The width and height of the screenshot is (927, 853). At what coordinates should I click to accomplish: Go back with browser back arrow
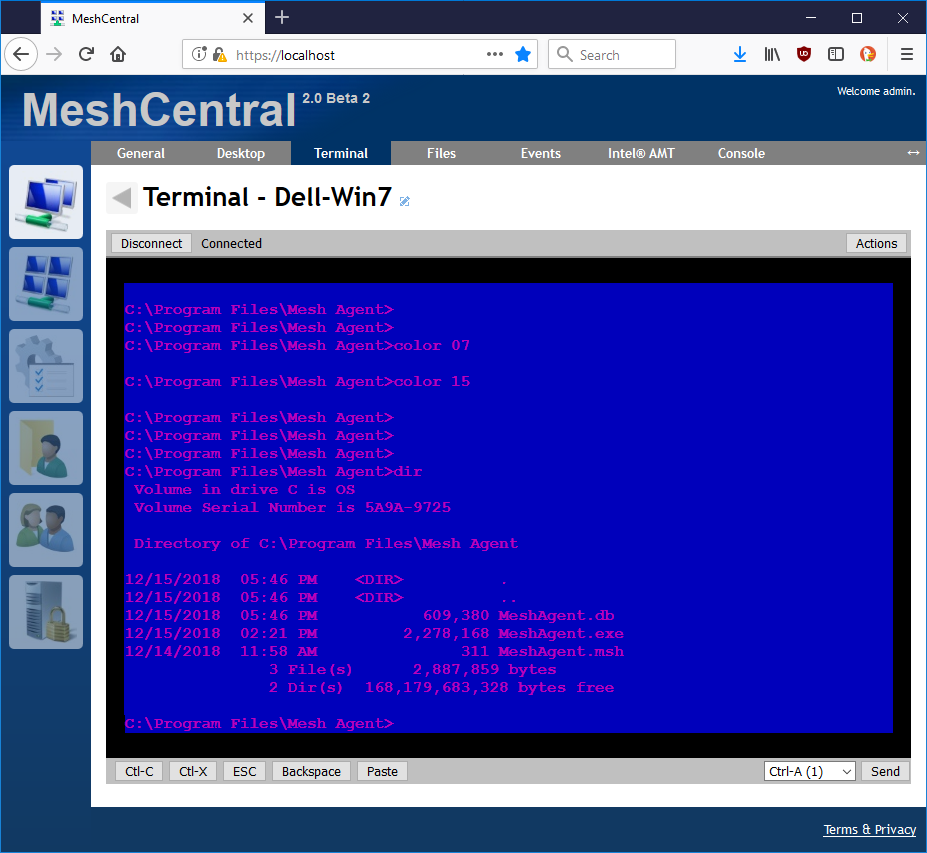(21, 54)
